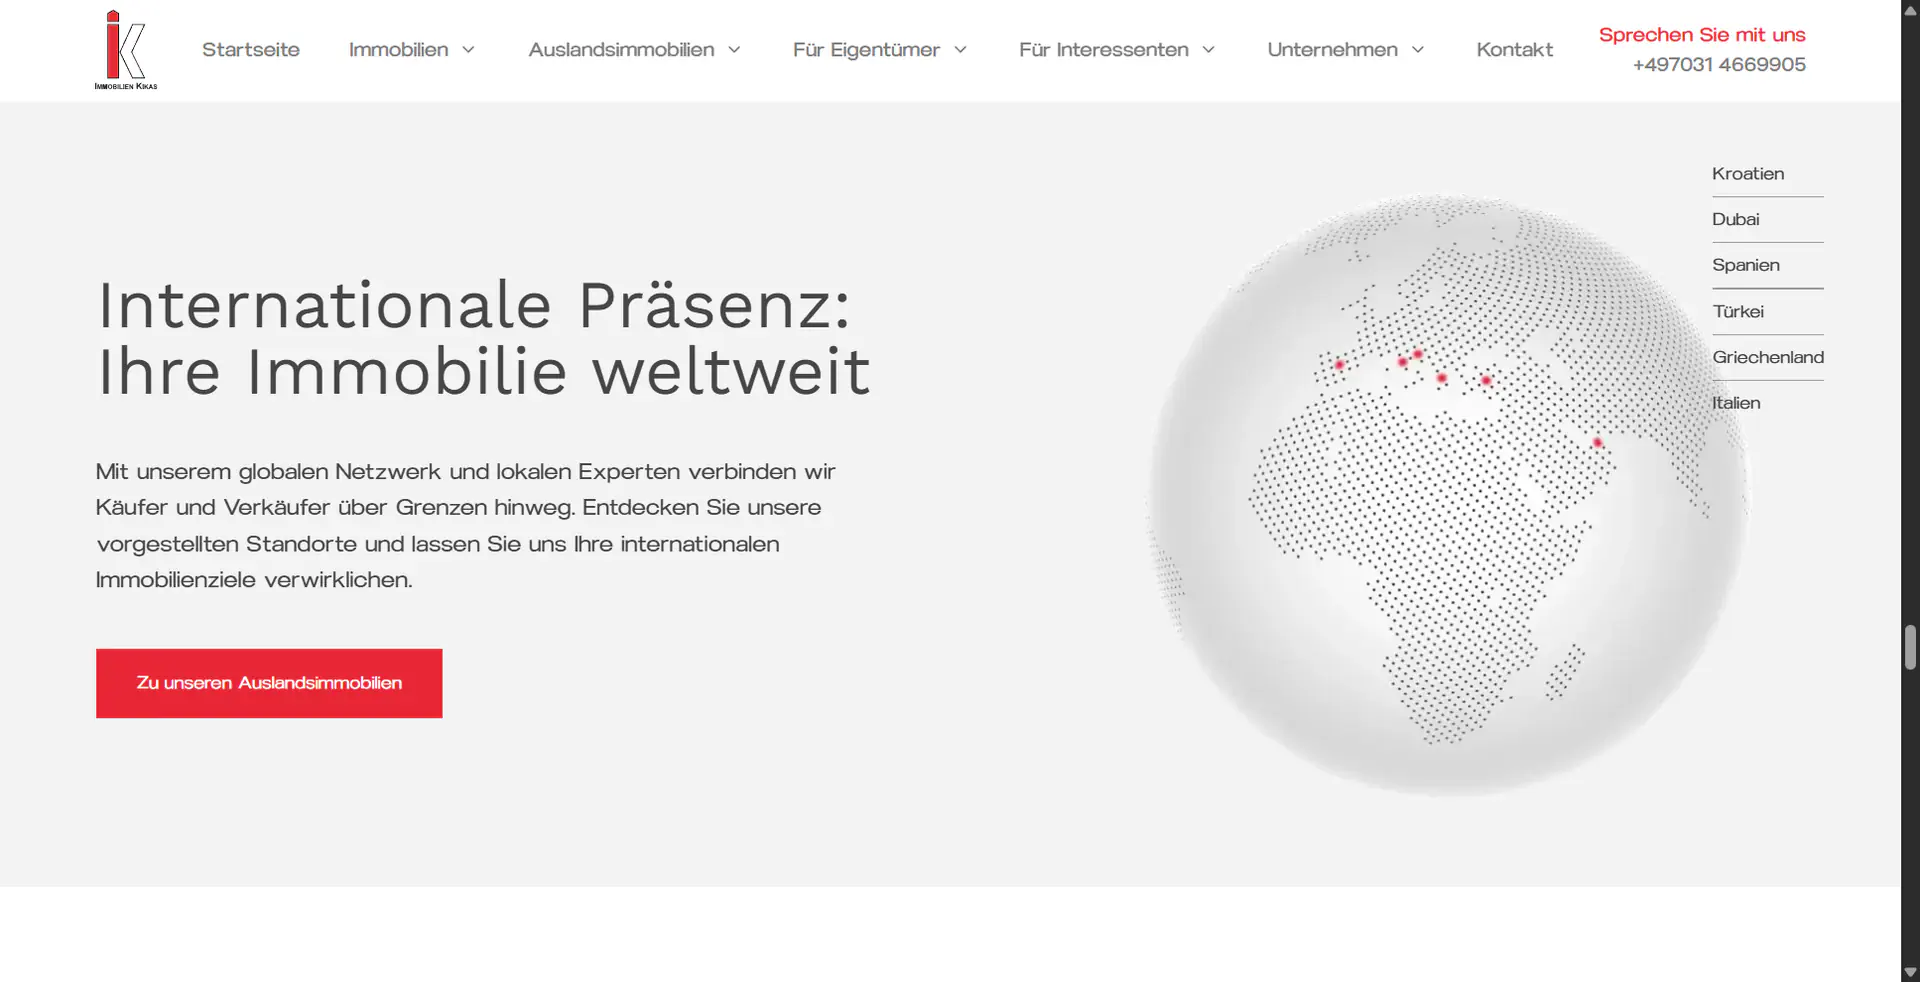
Task: Click Griechenland in the country list
Action: tap(1768, 357)
